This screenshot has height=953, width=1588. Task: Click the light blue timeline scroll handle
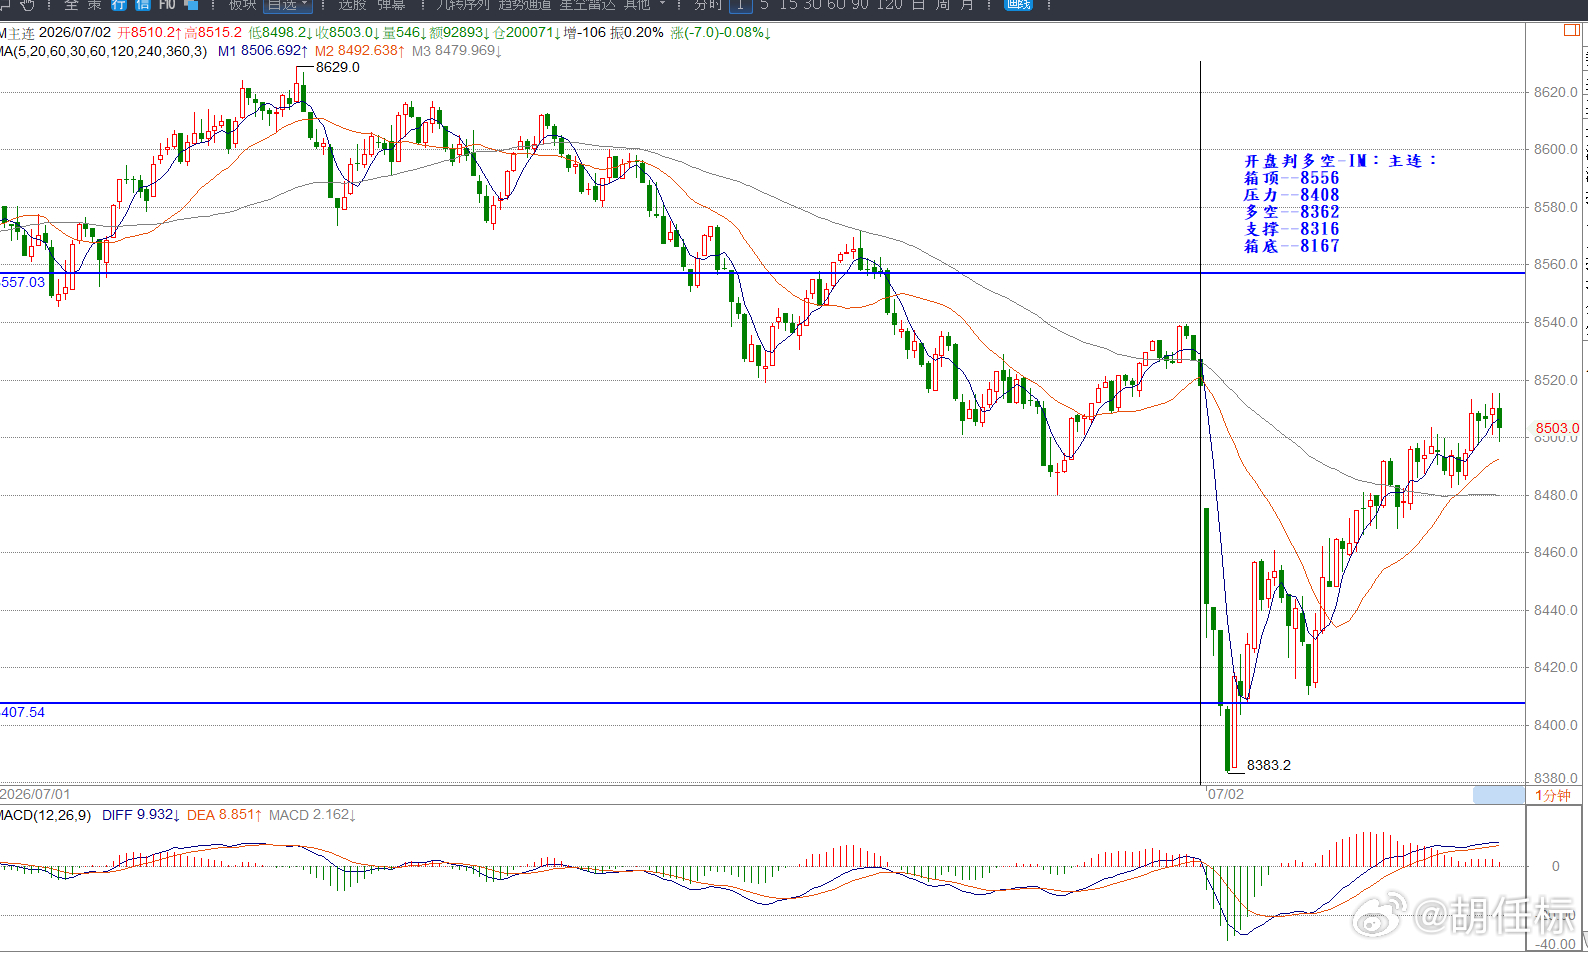pos(1498,795)
